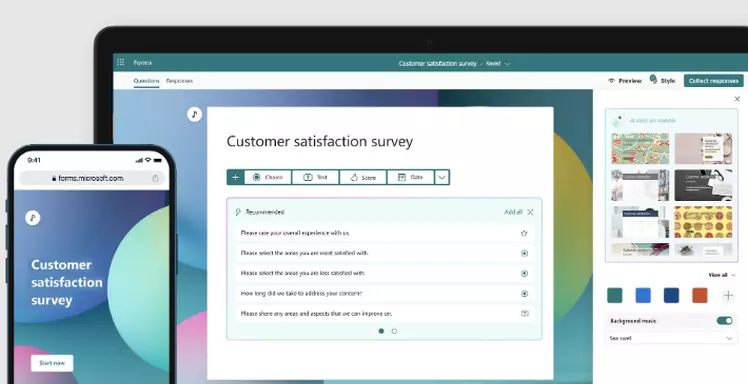Add a Choice question

click(268, 177)
